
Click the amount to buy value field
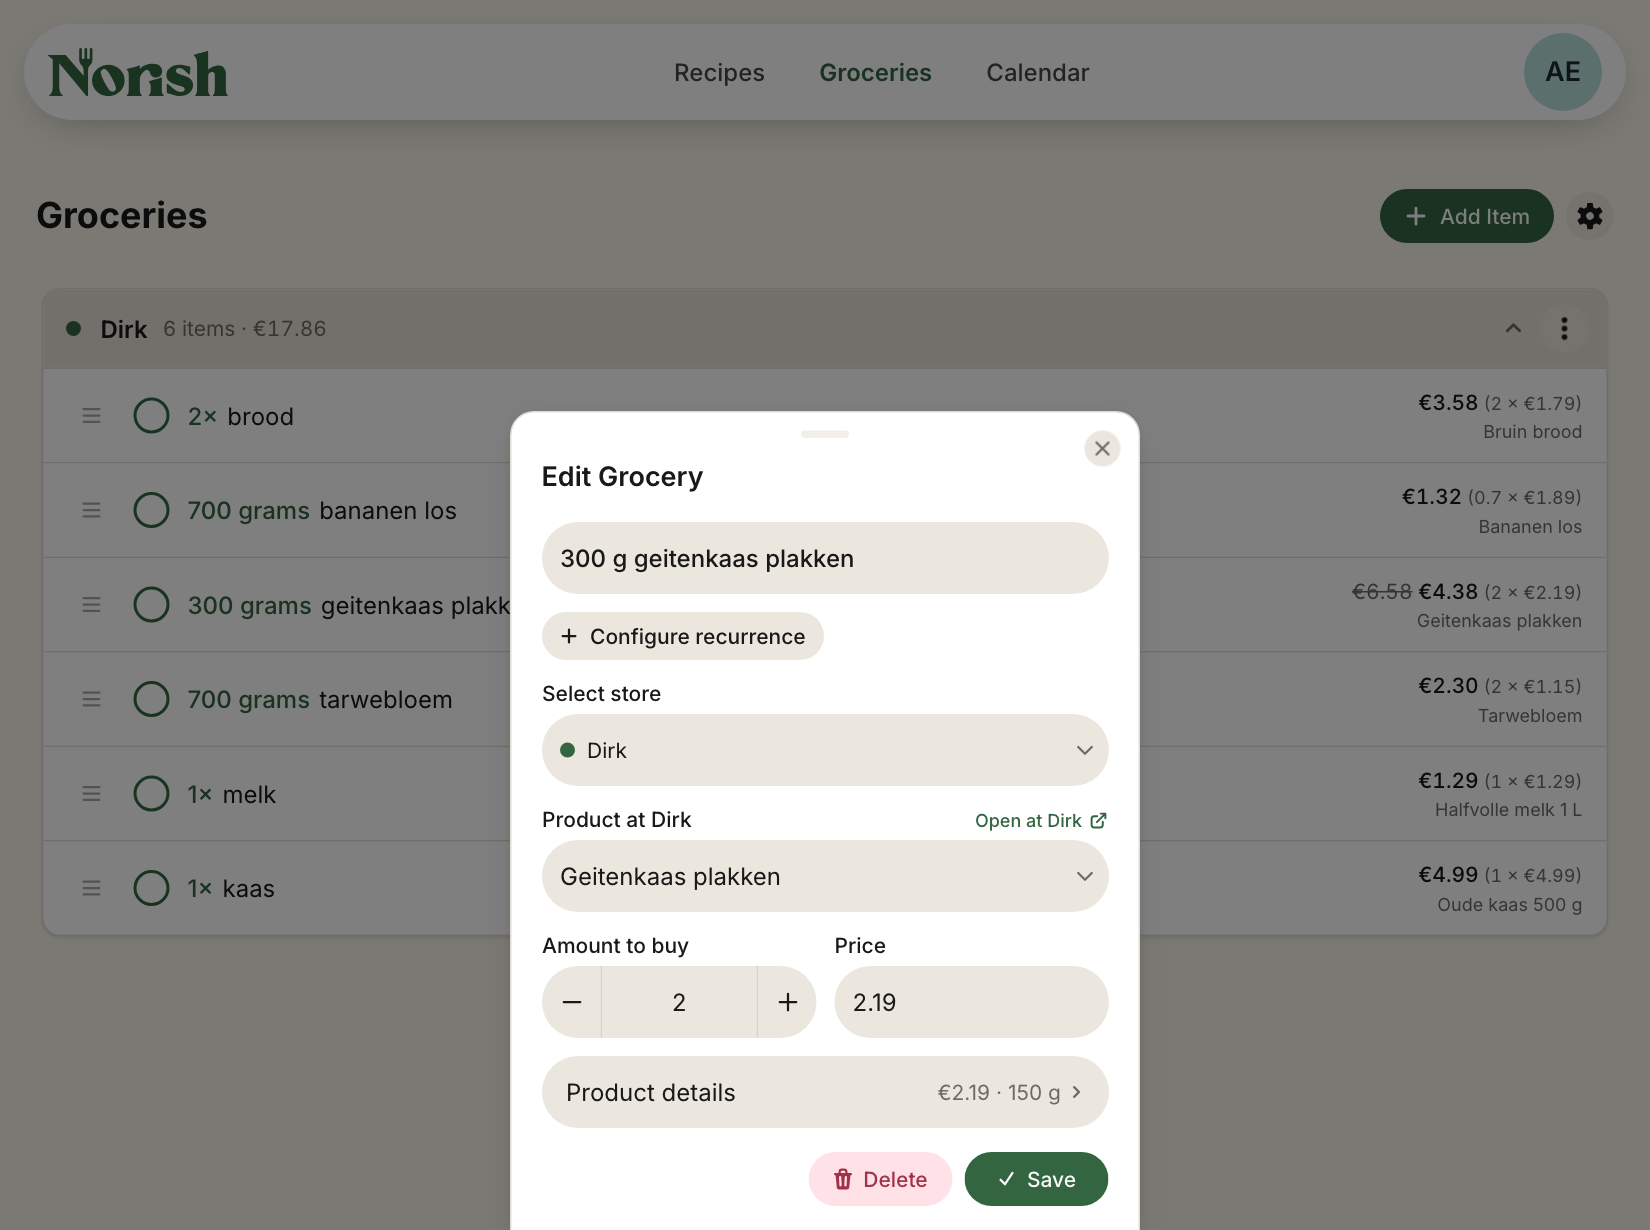[x=679, y=1002]
